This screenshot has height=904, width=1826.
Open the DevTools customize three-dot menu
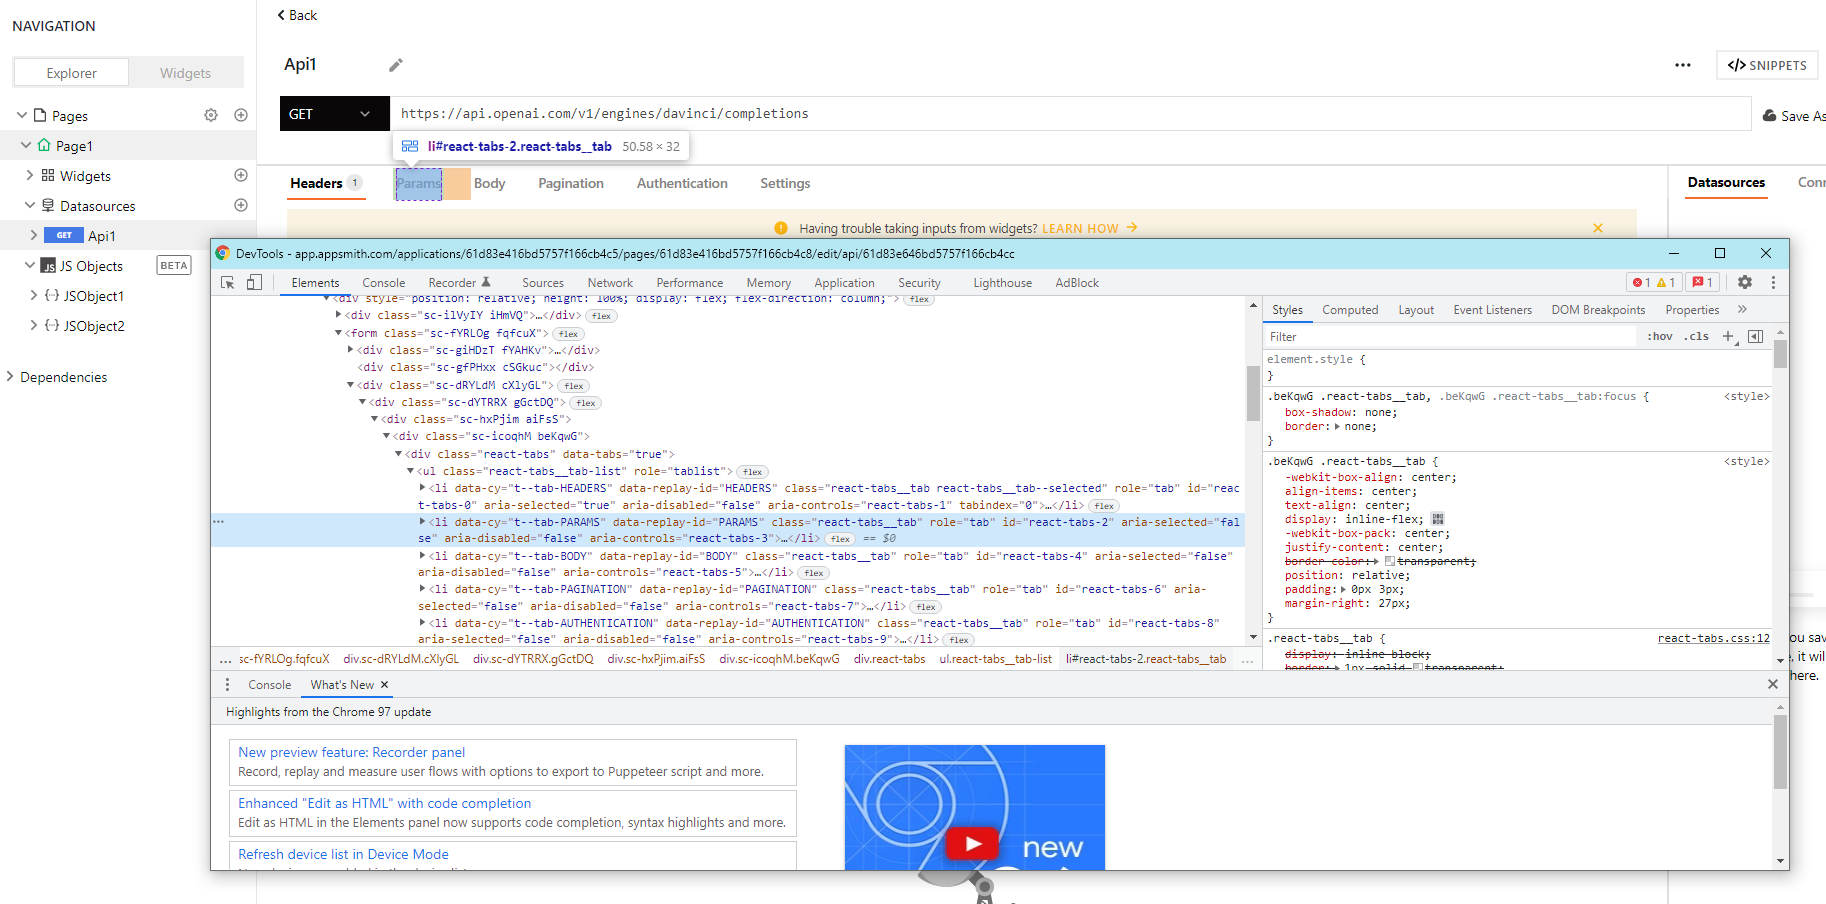click(x=1773, y=283)
